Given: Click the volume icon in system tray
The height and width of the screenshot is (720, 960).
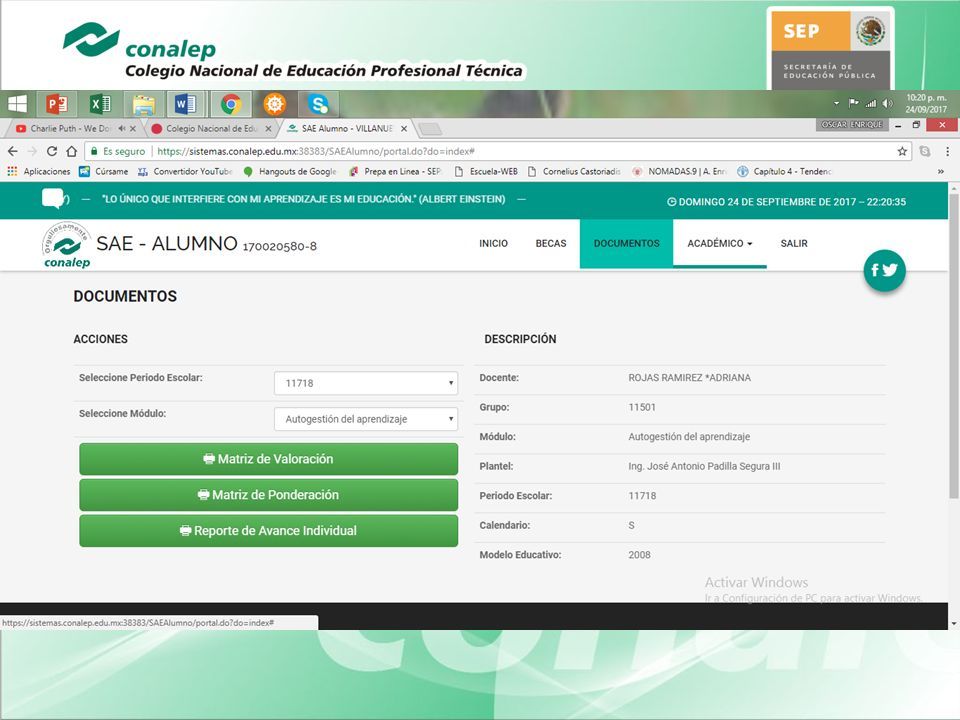Looking at the screenshot, I should point(887,103).
